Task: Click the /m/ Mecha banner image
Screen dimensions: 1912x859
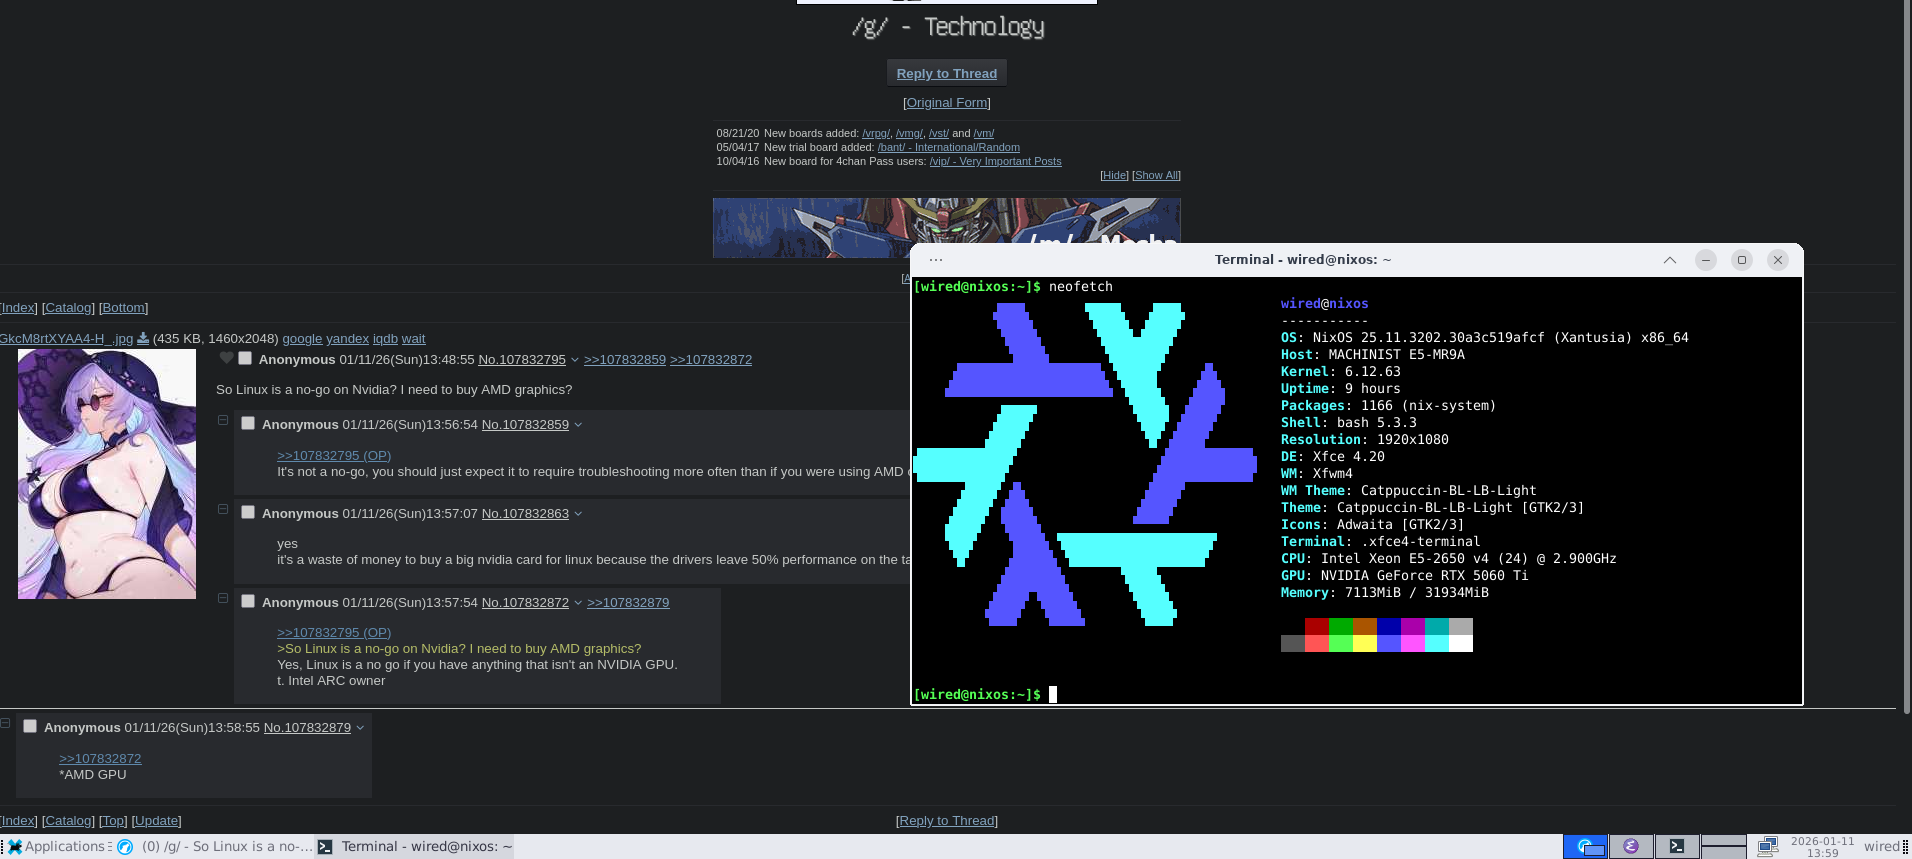Action: click(946, 228)
